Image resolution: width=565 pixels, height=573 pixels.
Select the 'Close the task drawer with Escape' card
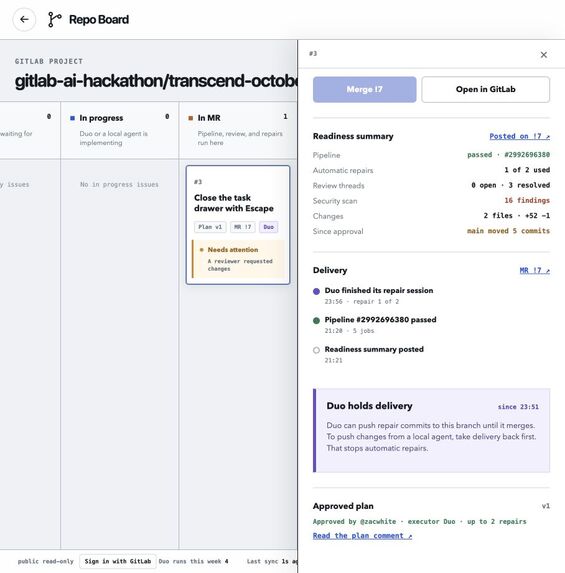pyautogui.click(x=238, y=225)
